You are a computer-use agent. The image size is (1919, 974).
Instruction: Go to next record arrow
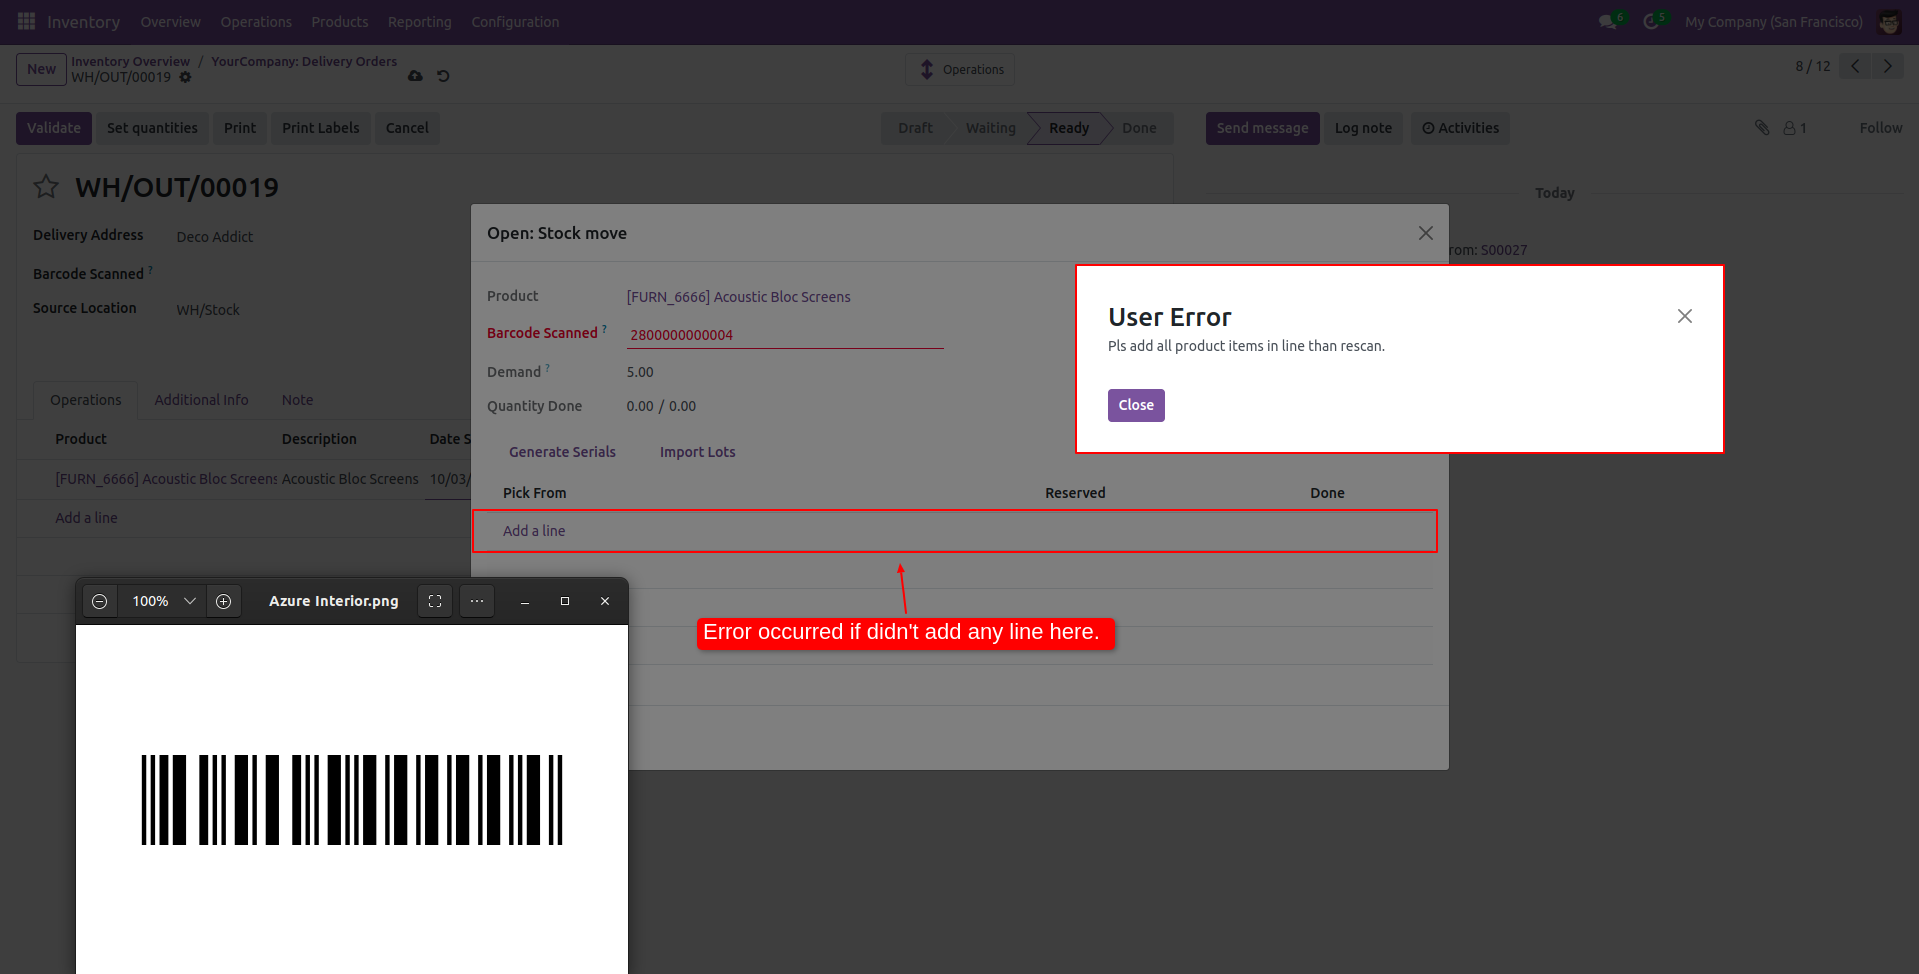(x=1887, y=66)
